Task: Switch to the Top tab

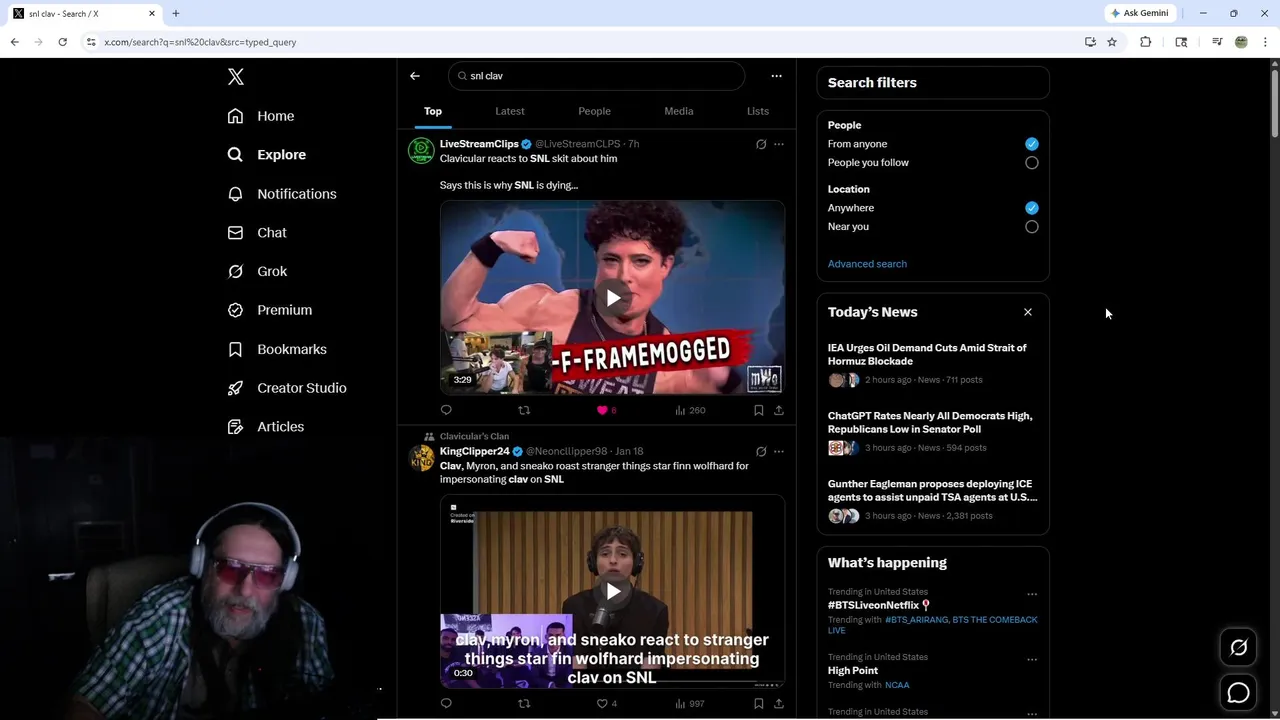Action: [433, 111]
